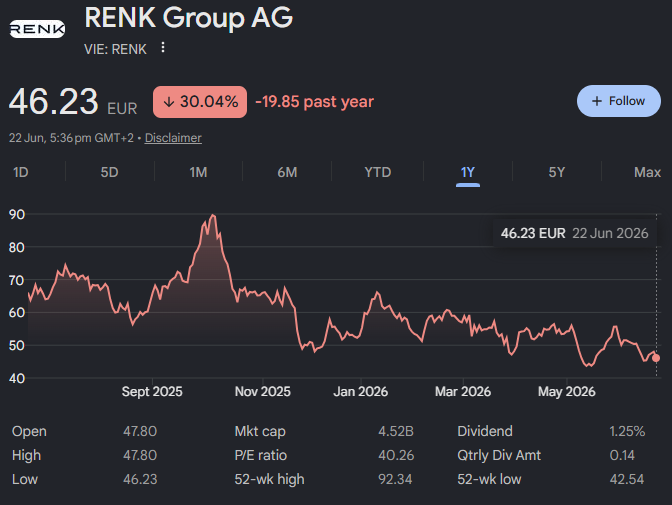Click the Sept 2025 axis label
672x505 pixels.
[152, 391]
